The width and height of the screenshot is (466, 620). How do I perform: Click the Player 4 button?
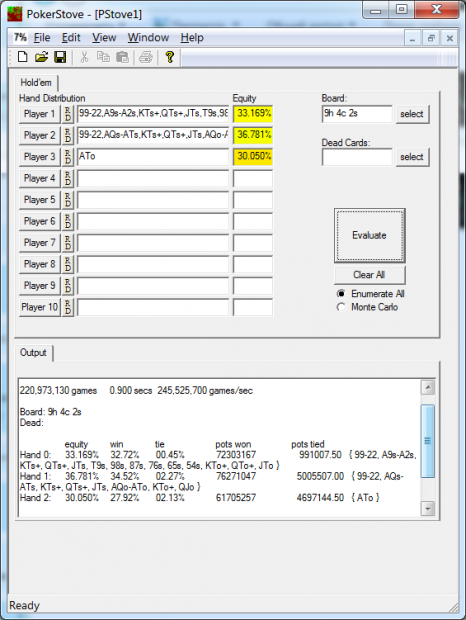[x=40, y=178]
